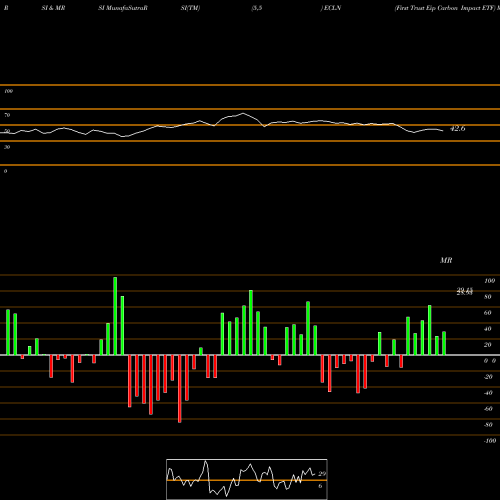Click the tallest green bar in MR histogram
The width and height of the screenshot is (500, 500).
[x=115, y=316]
